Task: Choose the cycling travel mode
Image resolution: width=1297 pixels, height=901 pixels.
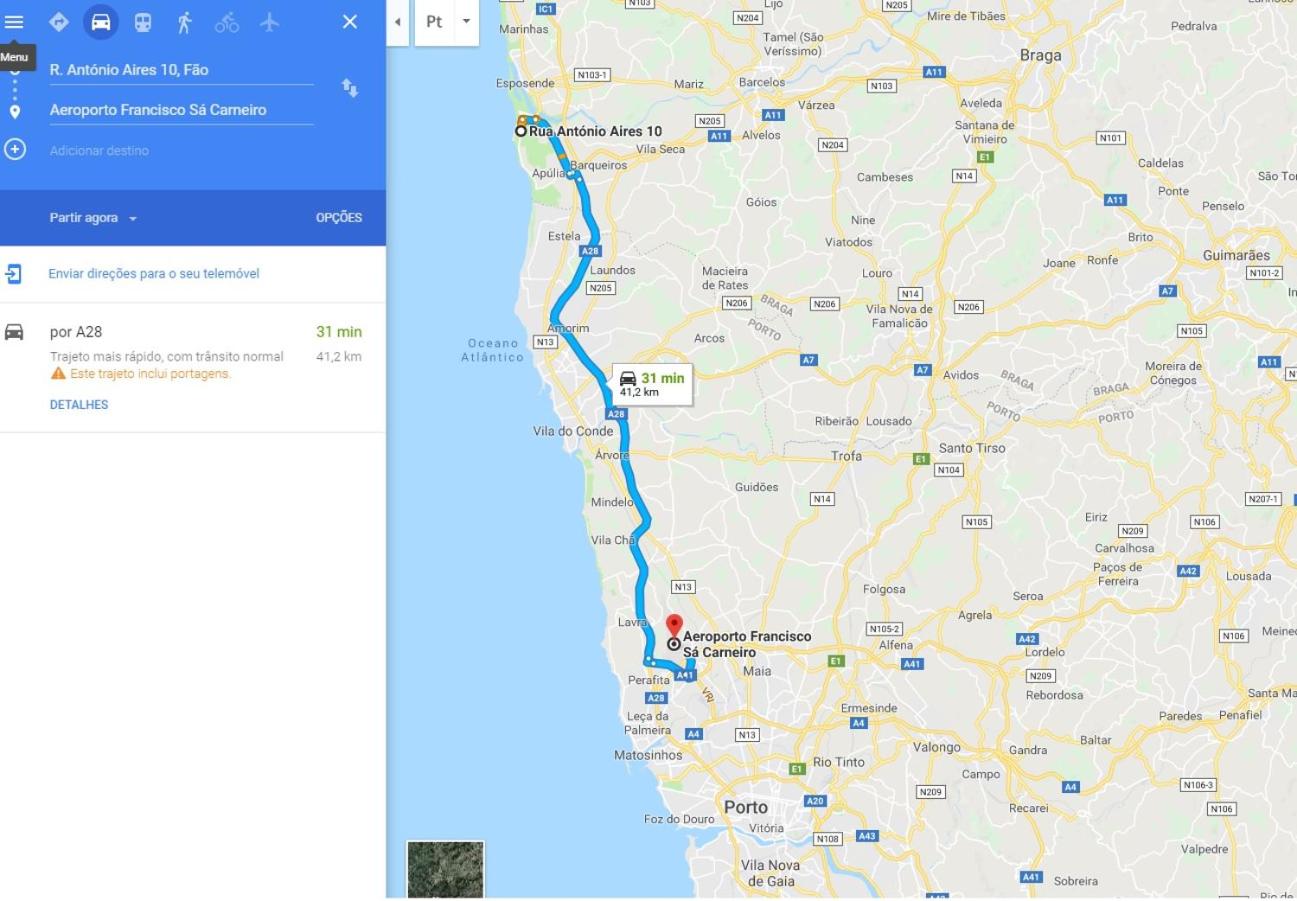Action: pyautogui.click(x=227, y=21)
